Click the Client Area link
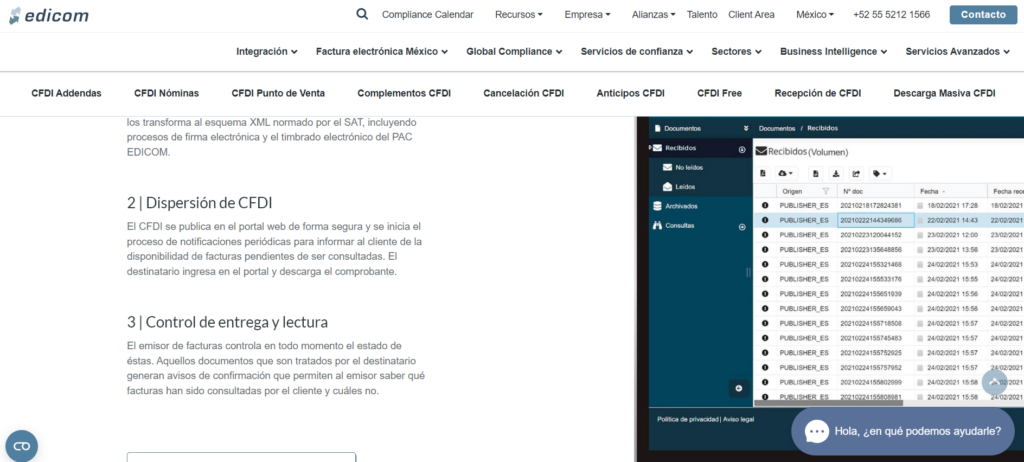This screenshot has width=1024, height=462. (751, 15)
